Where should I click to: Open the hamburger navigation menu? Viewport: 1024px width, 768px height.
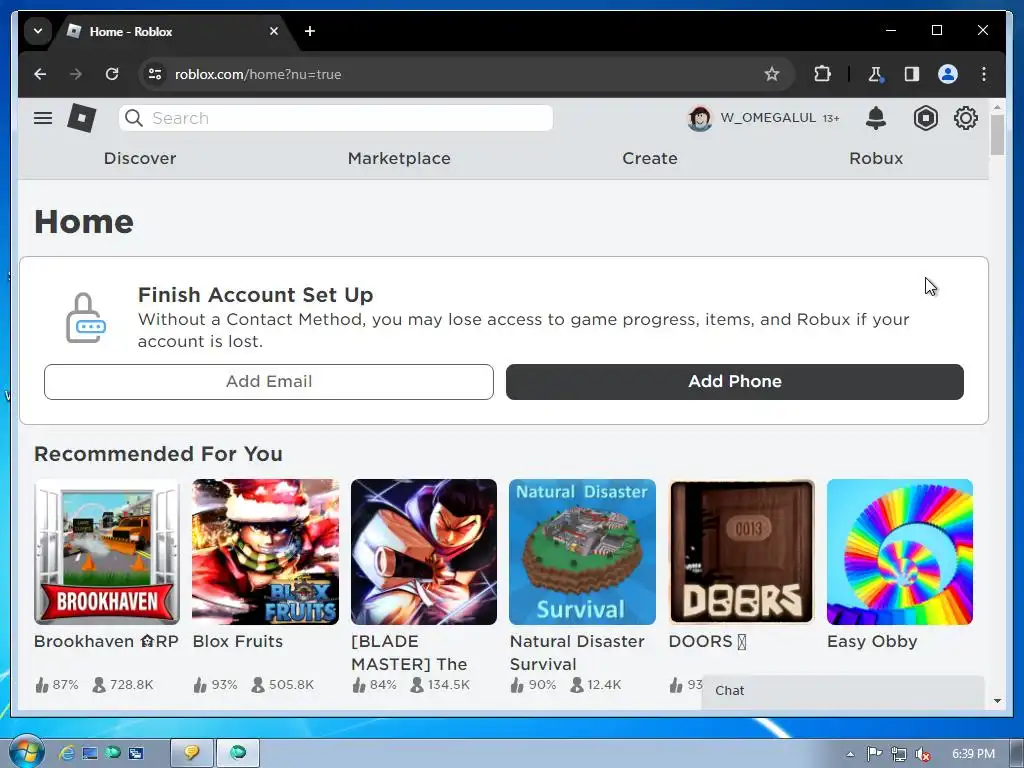(43, 118)
